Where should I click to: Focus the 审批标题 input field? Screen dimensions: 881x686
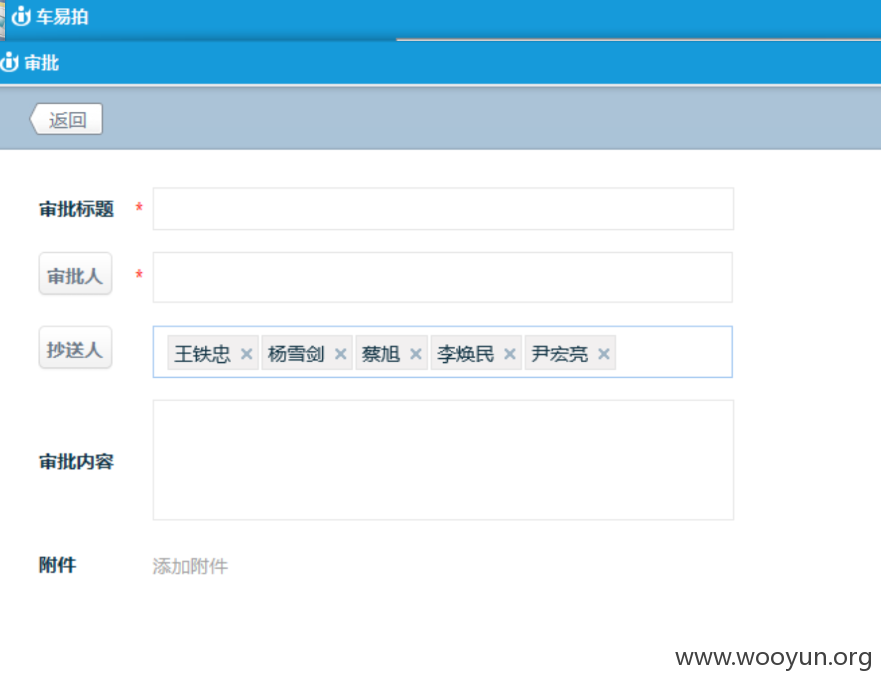[x=443, y=208]
